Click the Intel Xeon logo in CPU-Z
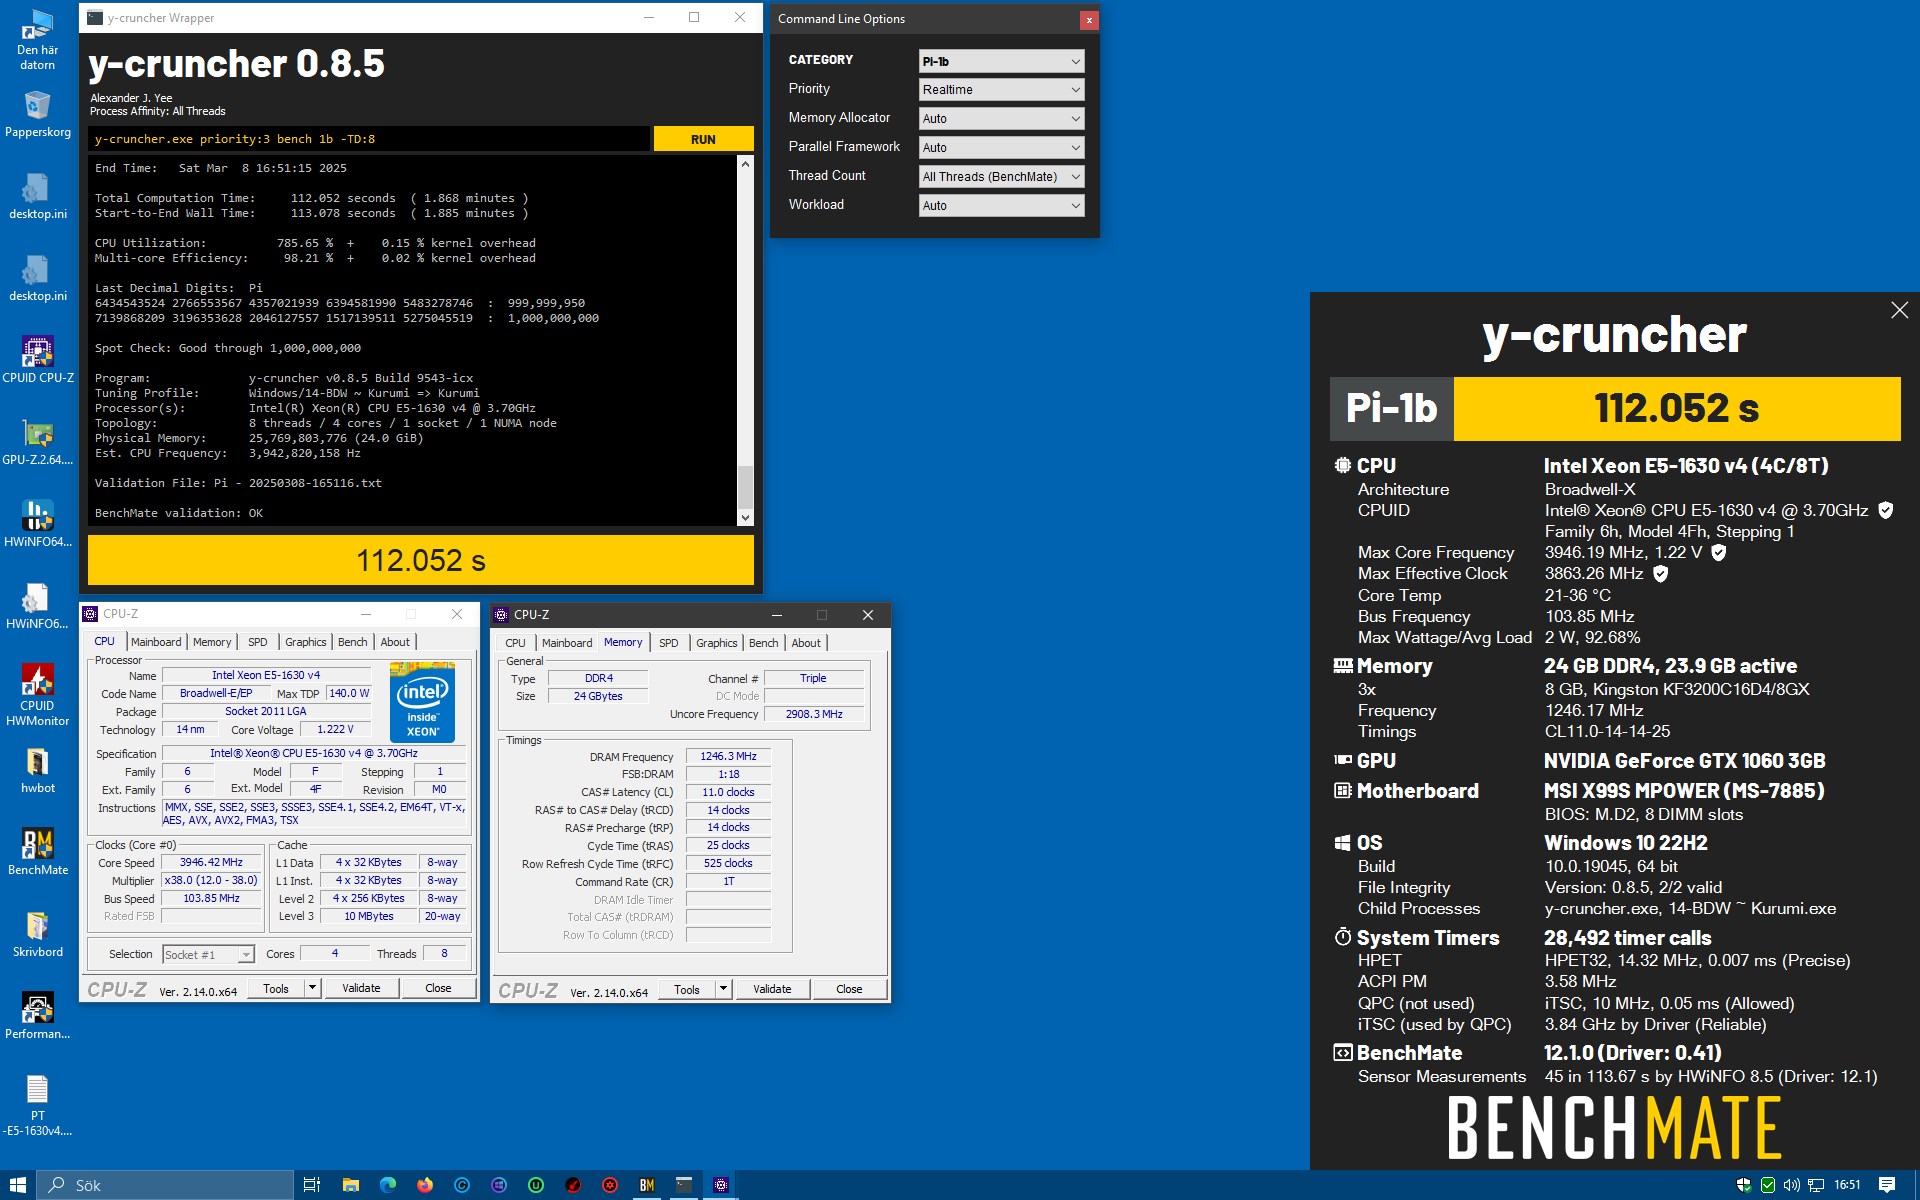 click(x=422, y=701)
